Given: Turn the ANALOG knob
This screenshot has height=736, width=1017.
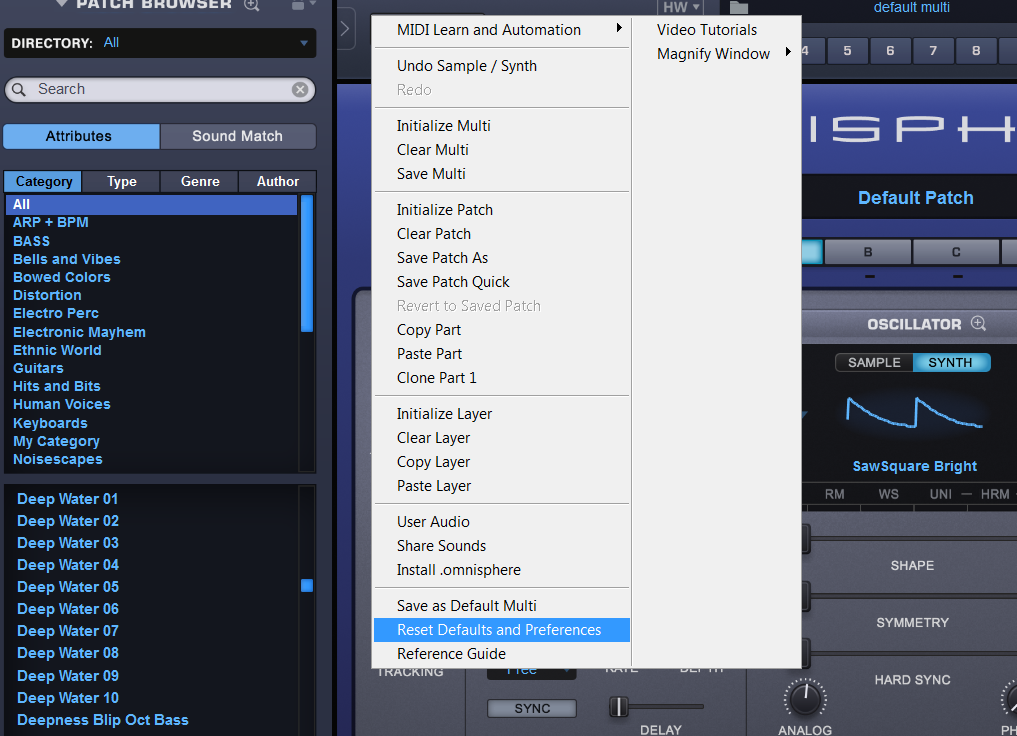Looking at the screenshot, I should [805, 700].
